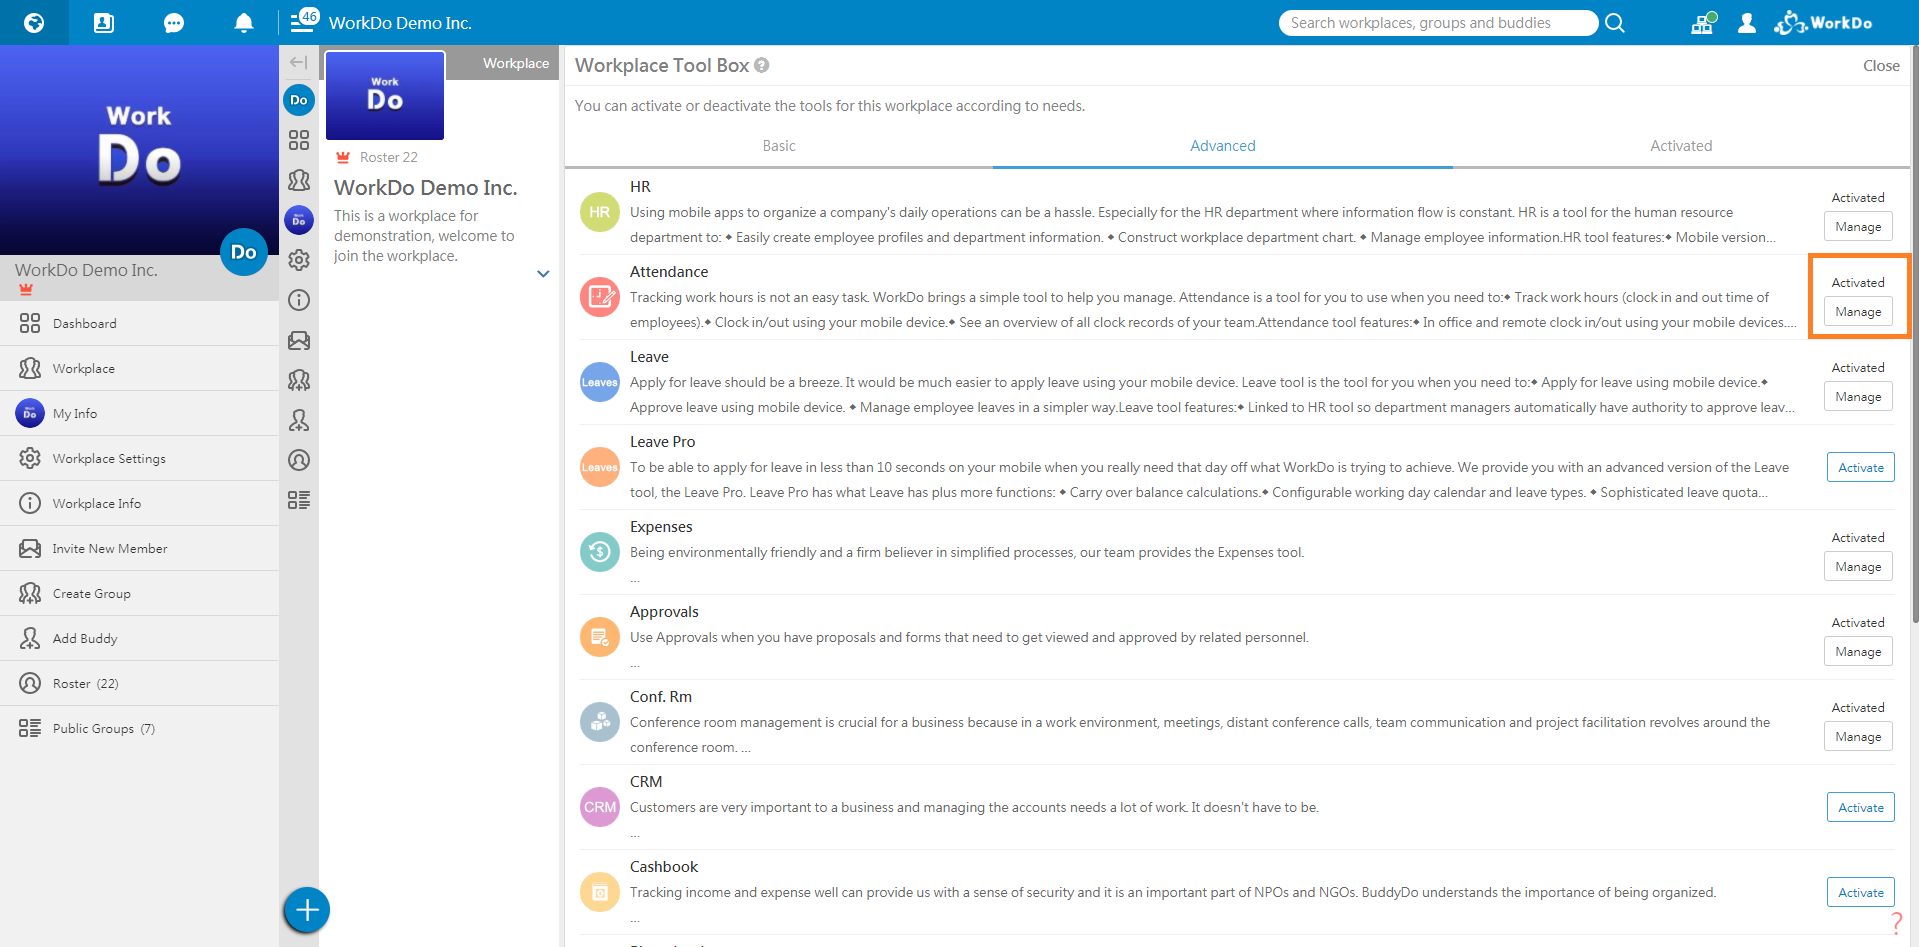The height and width of the screenshot is (947, 1919).
Task: Click the red help question mark at bottom right
Action: pyautogui.click(x=1896, y=922)
